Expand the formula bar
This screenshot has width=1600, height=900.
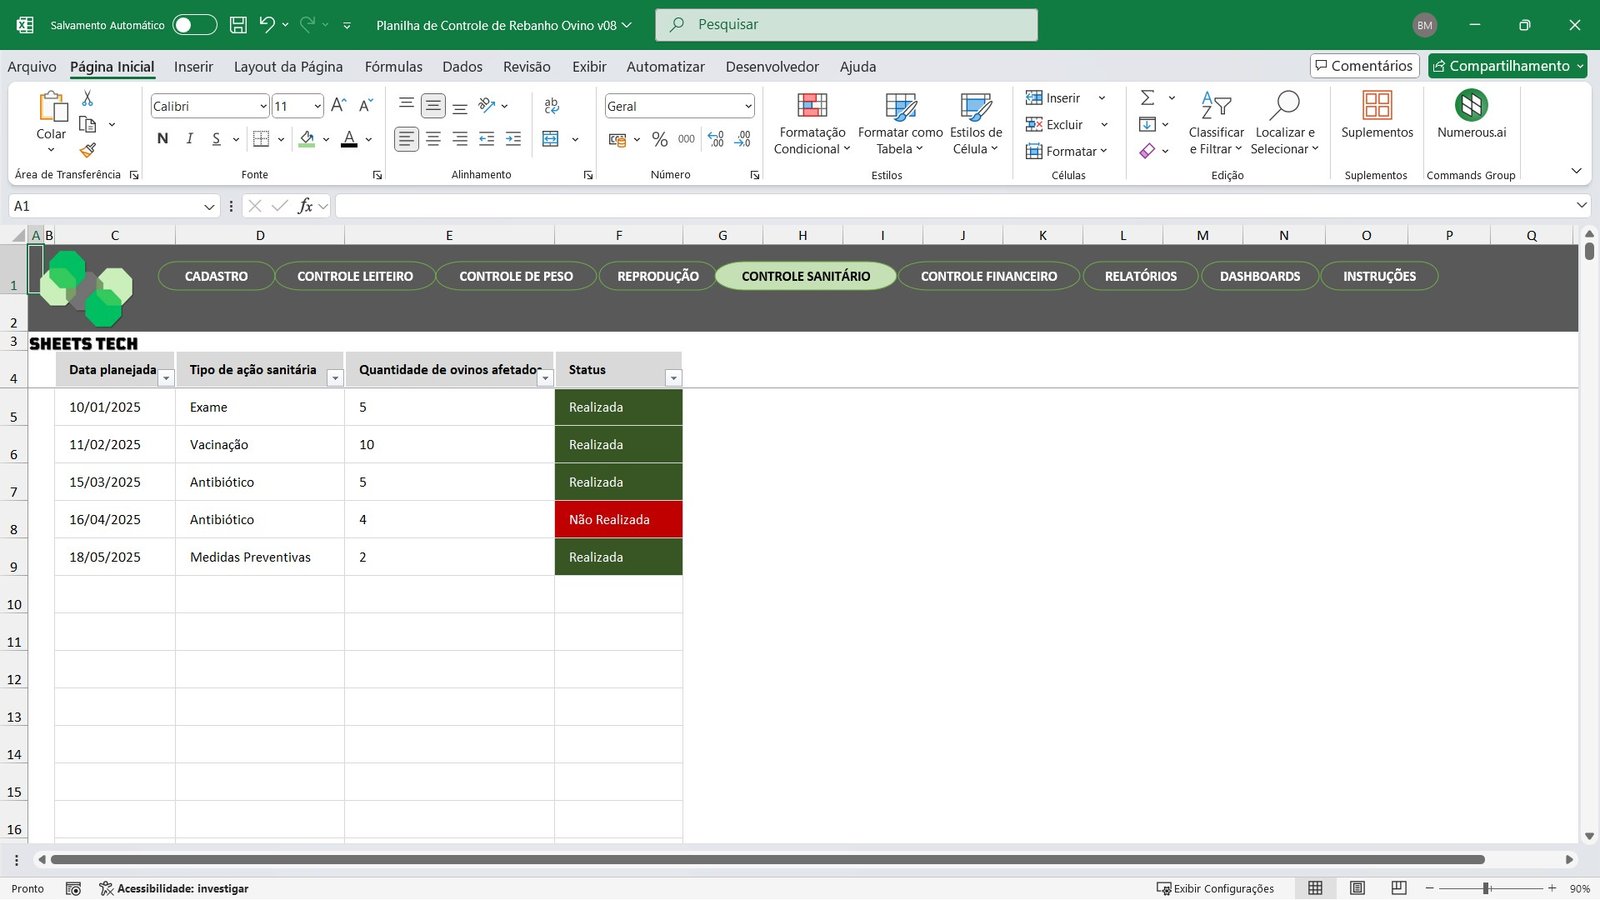click(1581, 205)
